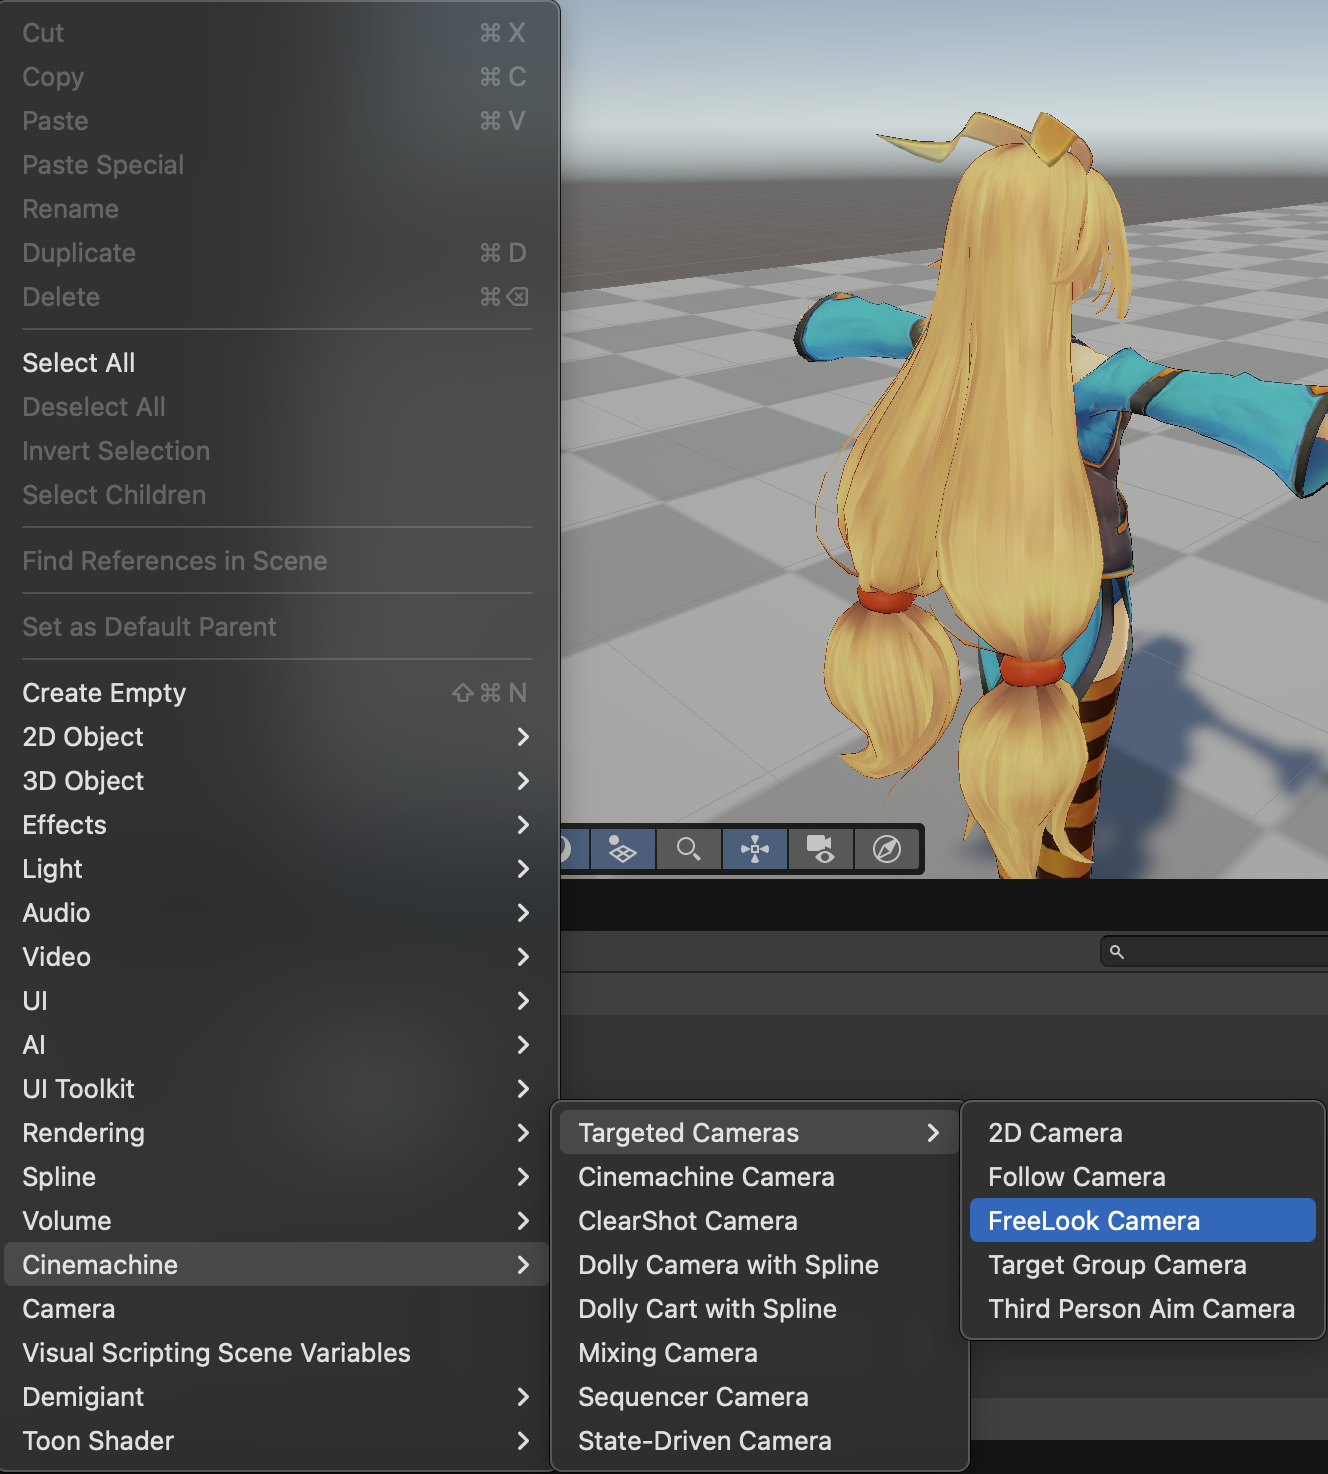Select Cinemachine Camera entry
The image size is (1328, 1474).
(x=706, y=1177)
